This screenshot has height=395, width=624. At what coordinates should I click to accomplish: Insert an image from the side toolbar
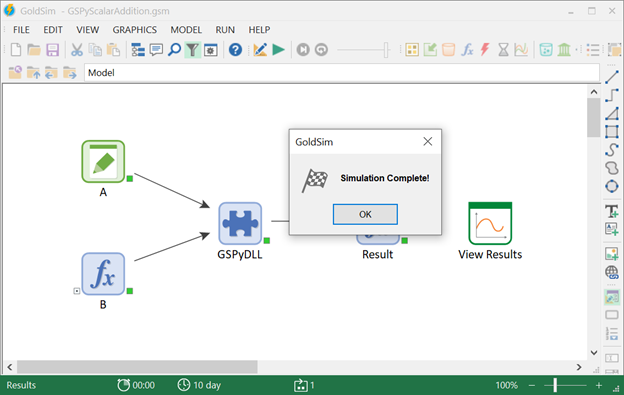612,254
